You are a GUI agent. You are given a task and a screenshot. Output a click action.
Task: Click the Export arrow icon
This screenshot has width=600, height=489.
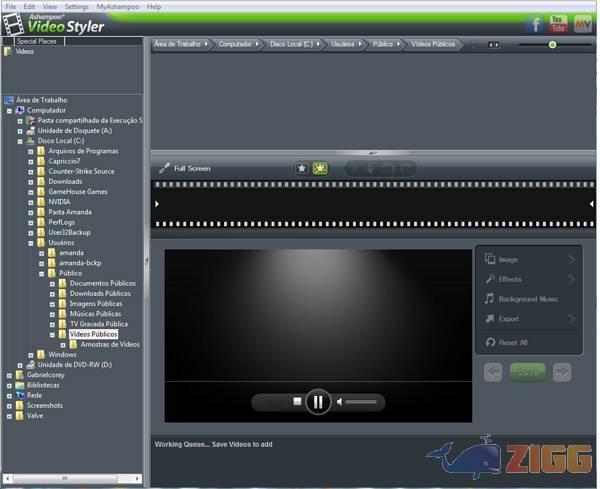(490, 318)
